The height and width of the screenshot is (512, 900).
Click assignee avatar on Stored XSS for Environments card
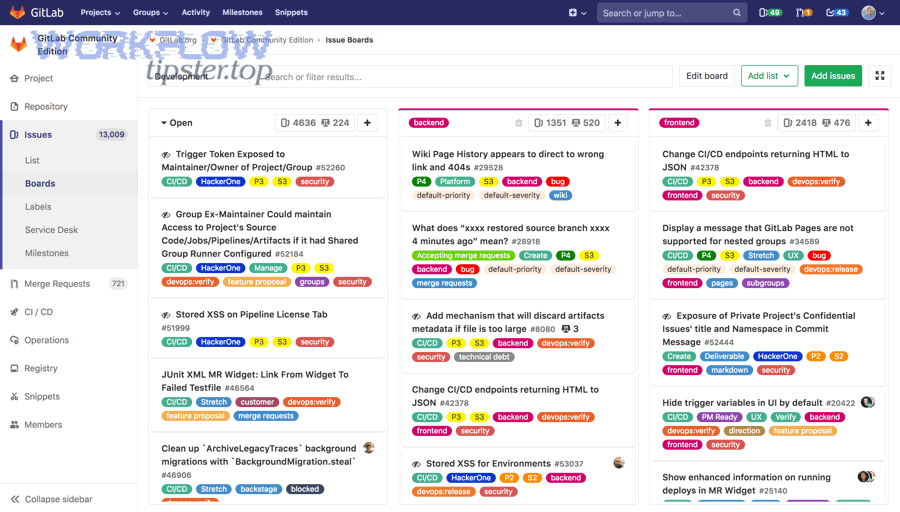pyautogui.click(x=619, y=463)
